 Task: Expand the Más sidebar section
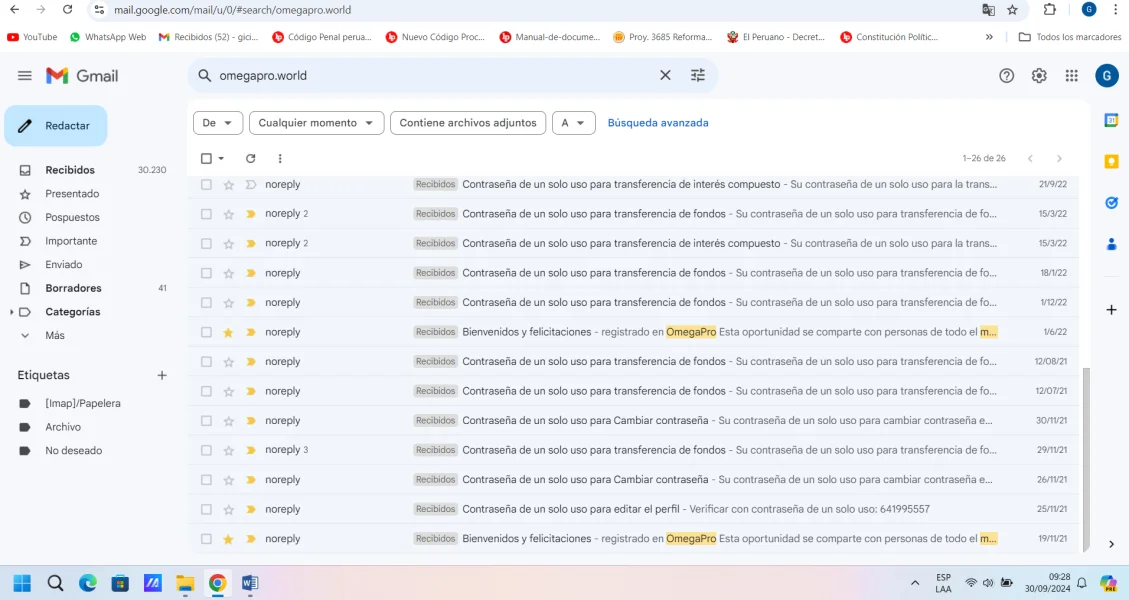55,336
